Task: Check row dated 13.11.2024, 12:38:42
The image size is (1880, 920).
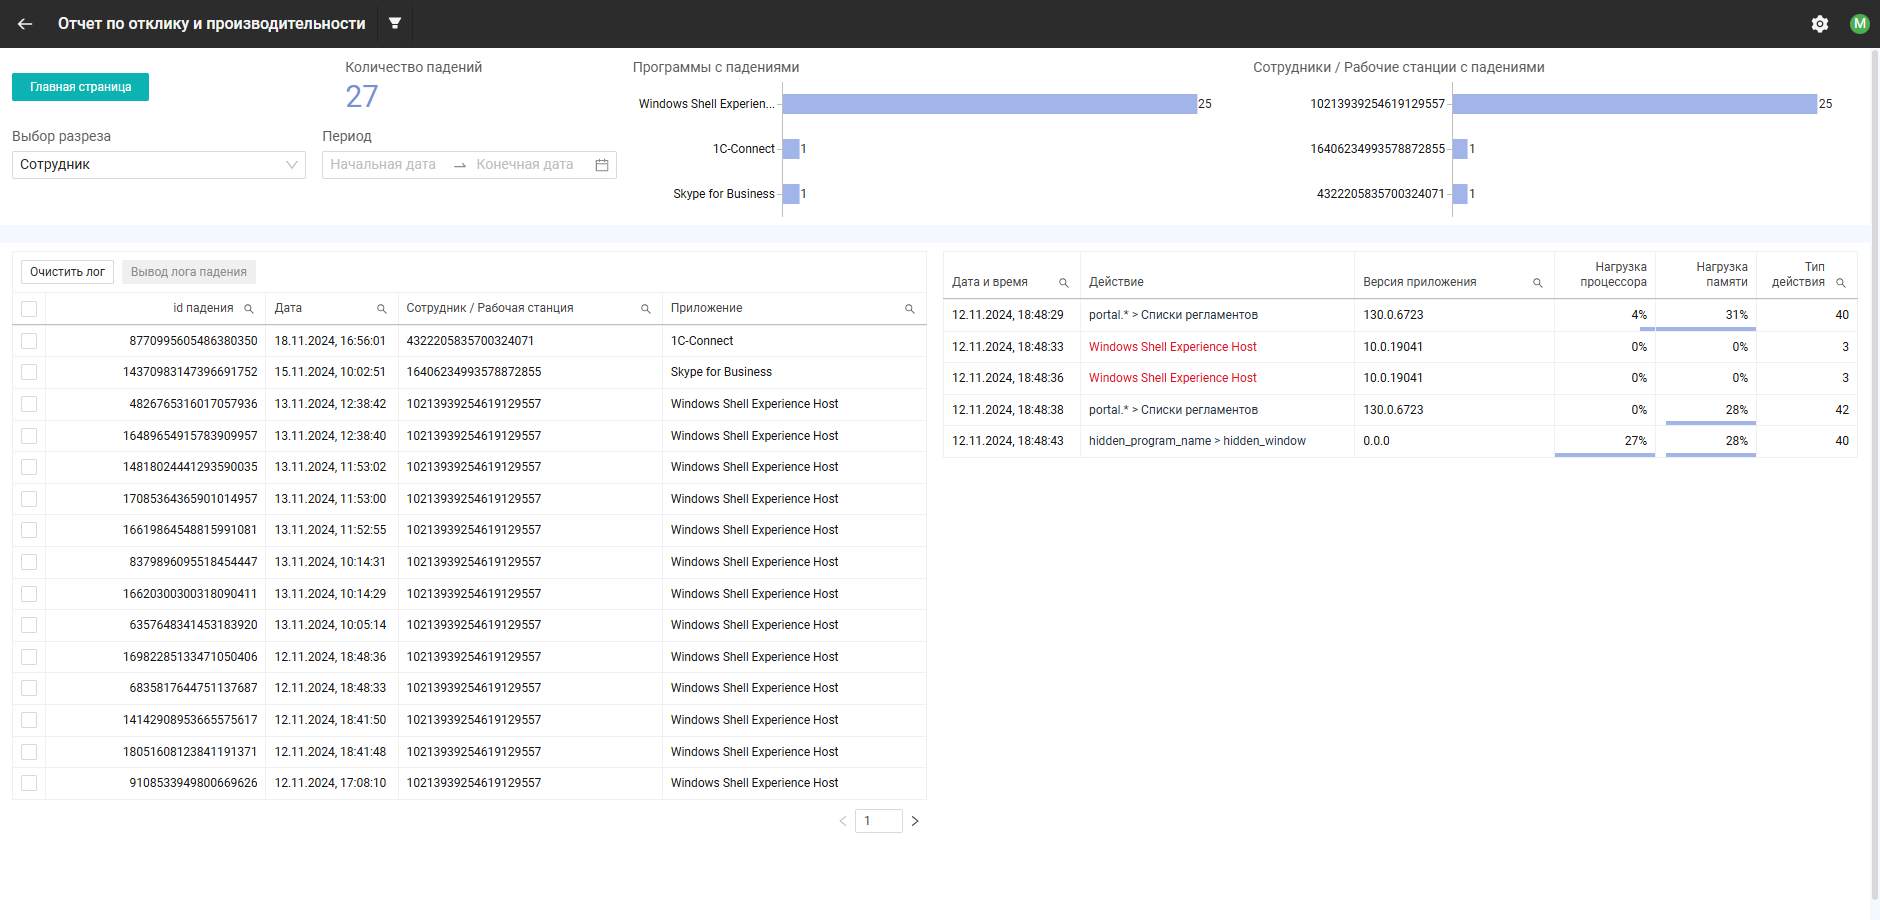Action: click(x=29, y=404)
